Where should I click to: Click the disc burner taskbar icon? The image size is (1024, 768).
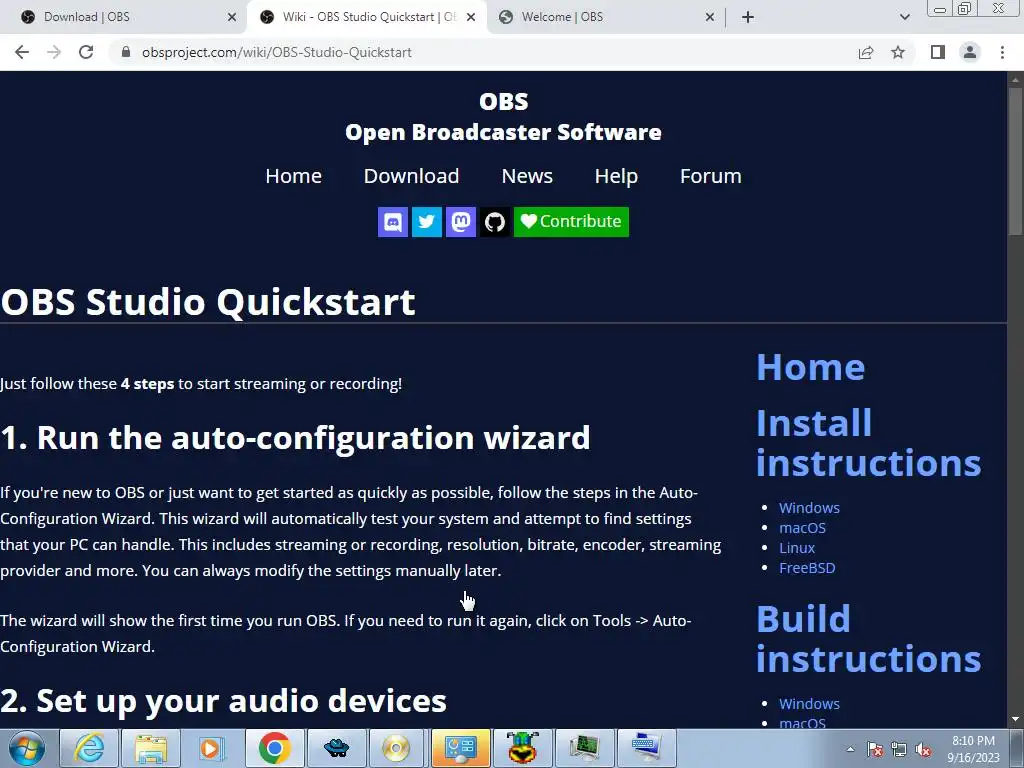pyautogui.click(x=396, y=748)
